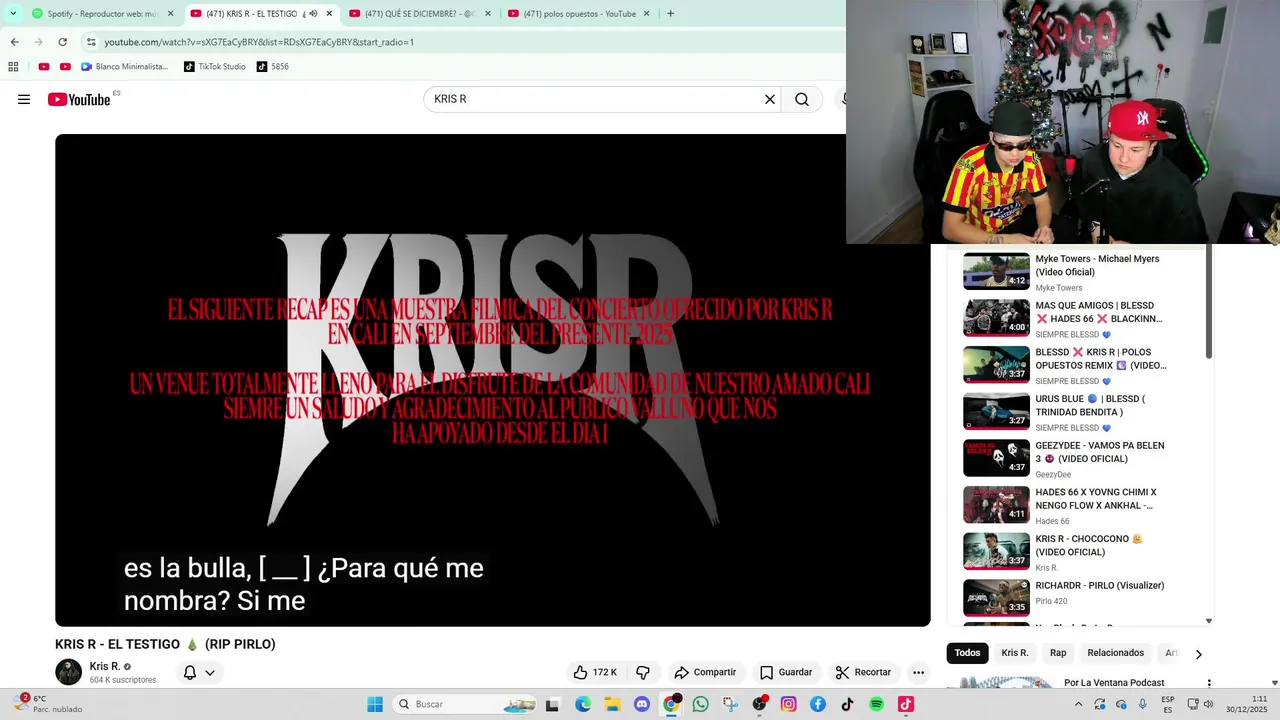This screenshot has width=1280, height=720.
Task: Open the Kris R. channel name link
Action: click(x=105, y=666)
